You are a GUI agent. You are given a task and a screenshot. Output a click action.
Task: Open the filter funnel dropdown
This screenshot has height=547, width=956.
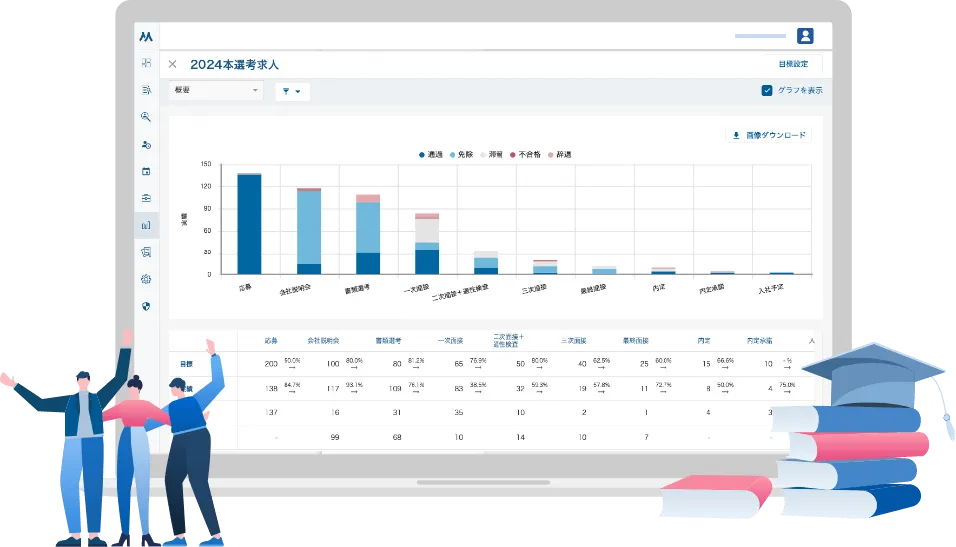pyautogui.click(x=291, y=91)
